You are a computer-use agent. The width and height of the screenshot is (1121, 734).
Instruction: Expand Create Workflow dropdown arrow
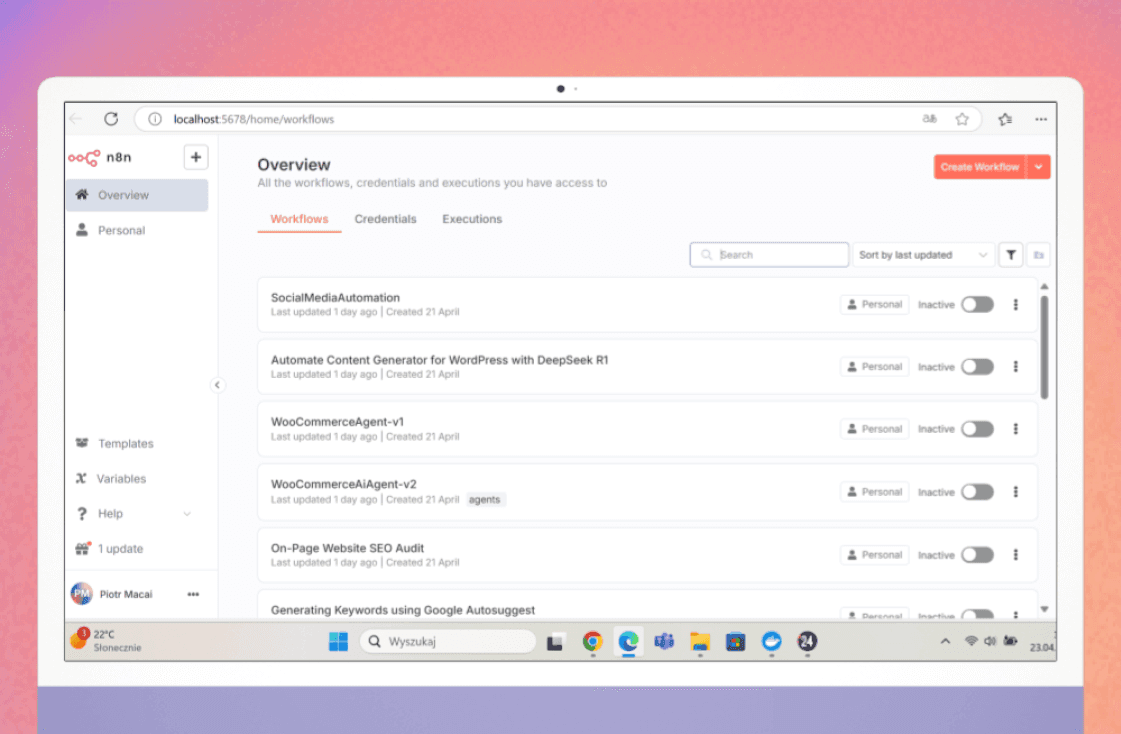[x=1039, y=167]
